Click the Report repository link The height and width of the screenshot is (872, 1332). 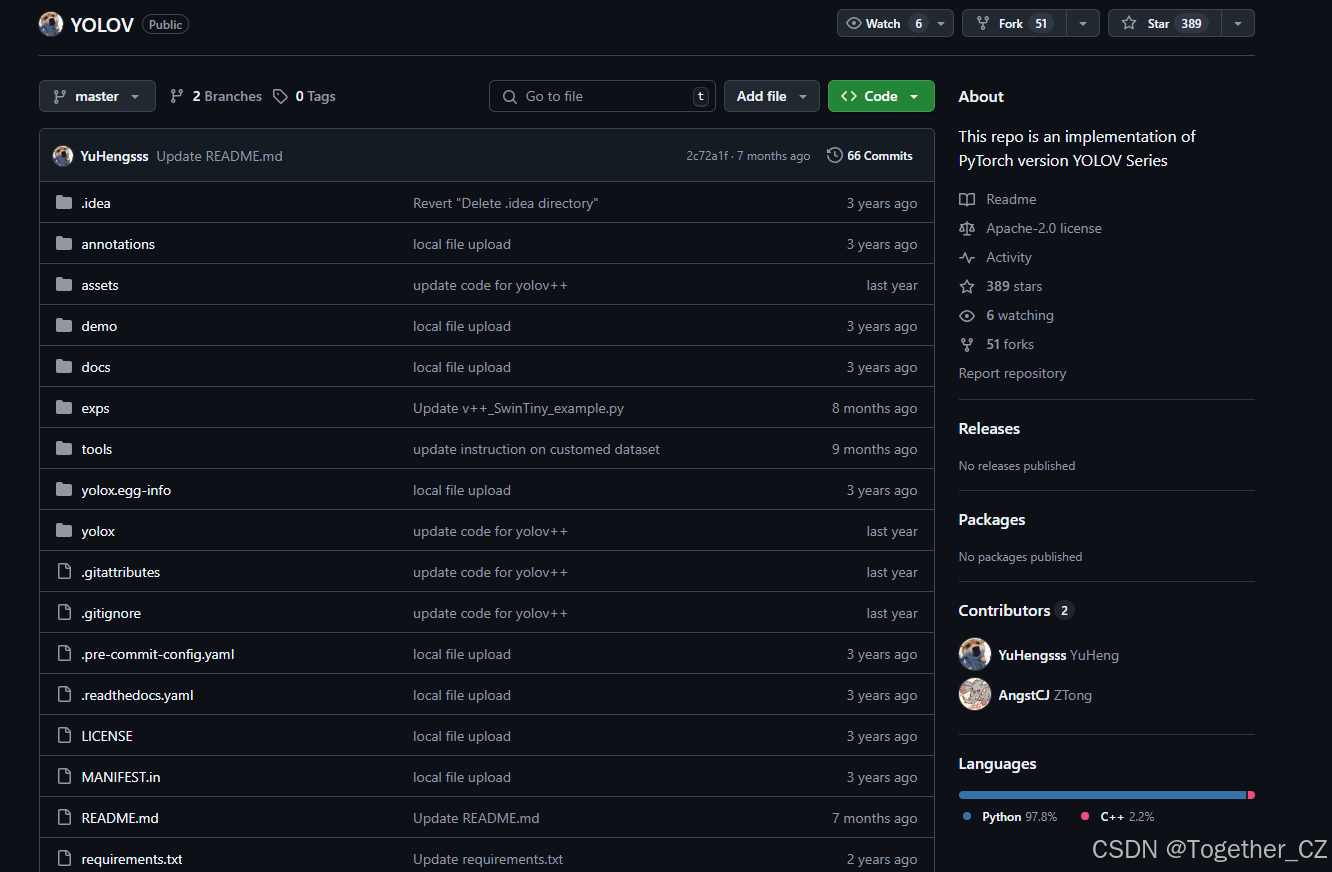pos(1012,373)
